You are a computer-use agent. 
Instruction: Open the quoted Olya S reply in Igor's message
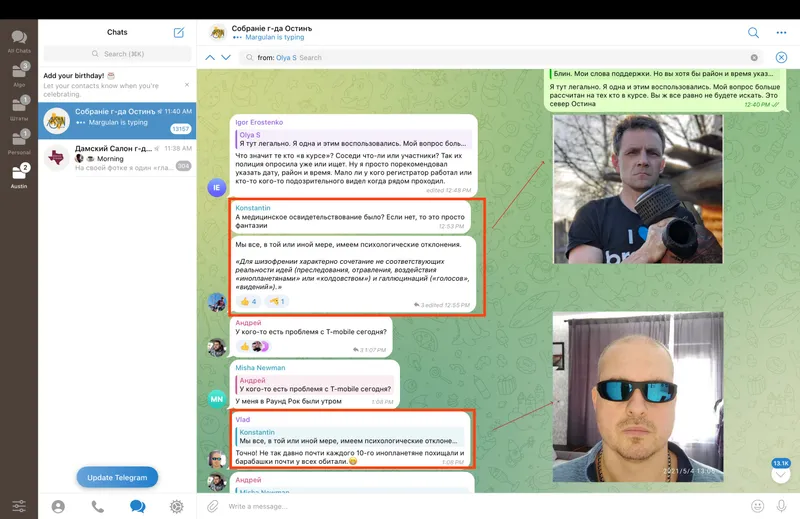coord(354,139)
